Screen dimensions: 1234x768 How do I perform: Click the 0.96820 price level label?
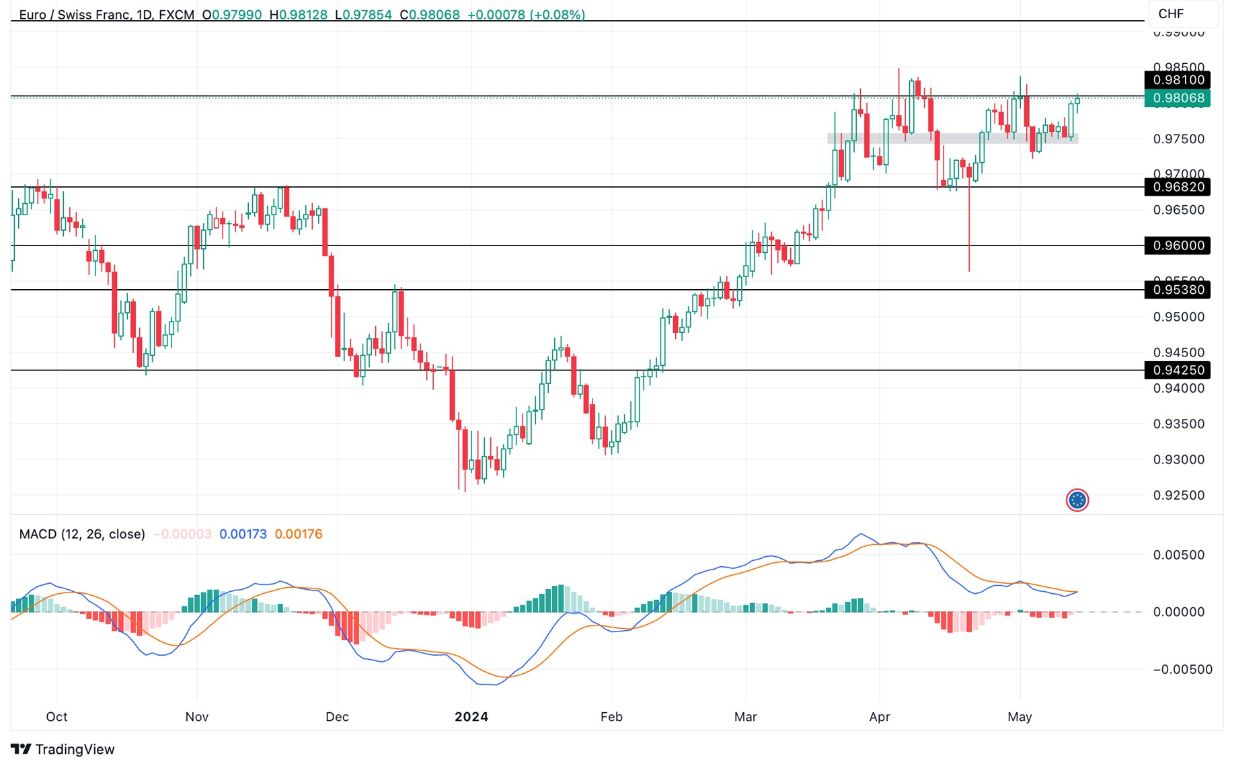1176,187
